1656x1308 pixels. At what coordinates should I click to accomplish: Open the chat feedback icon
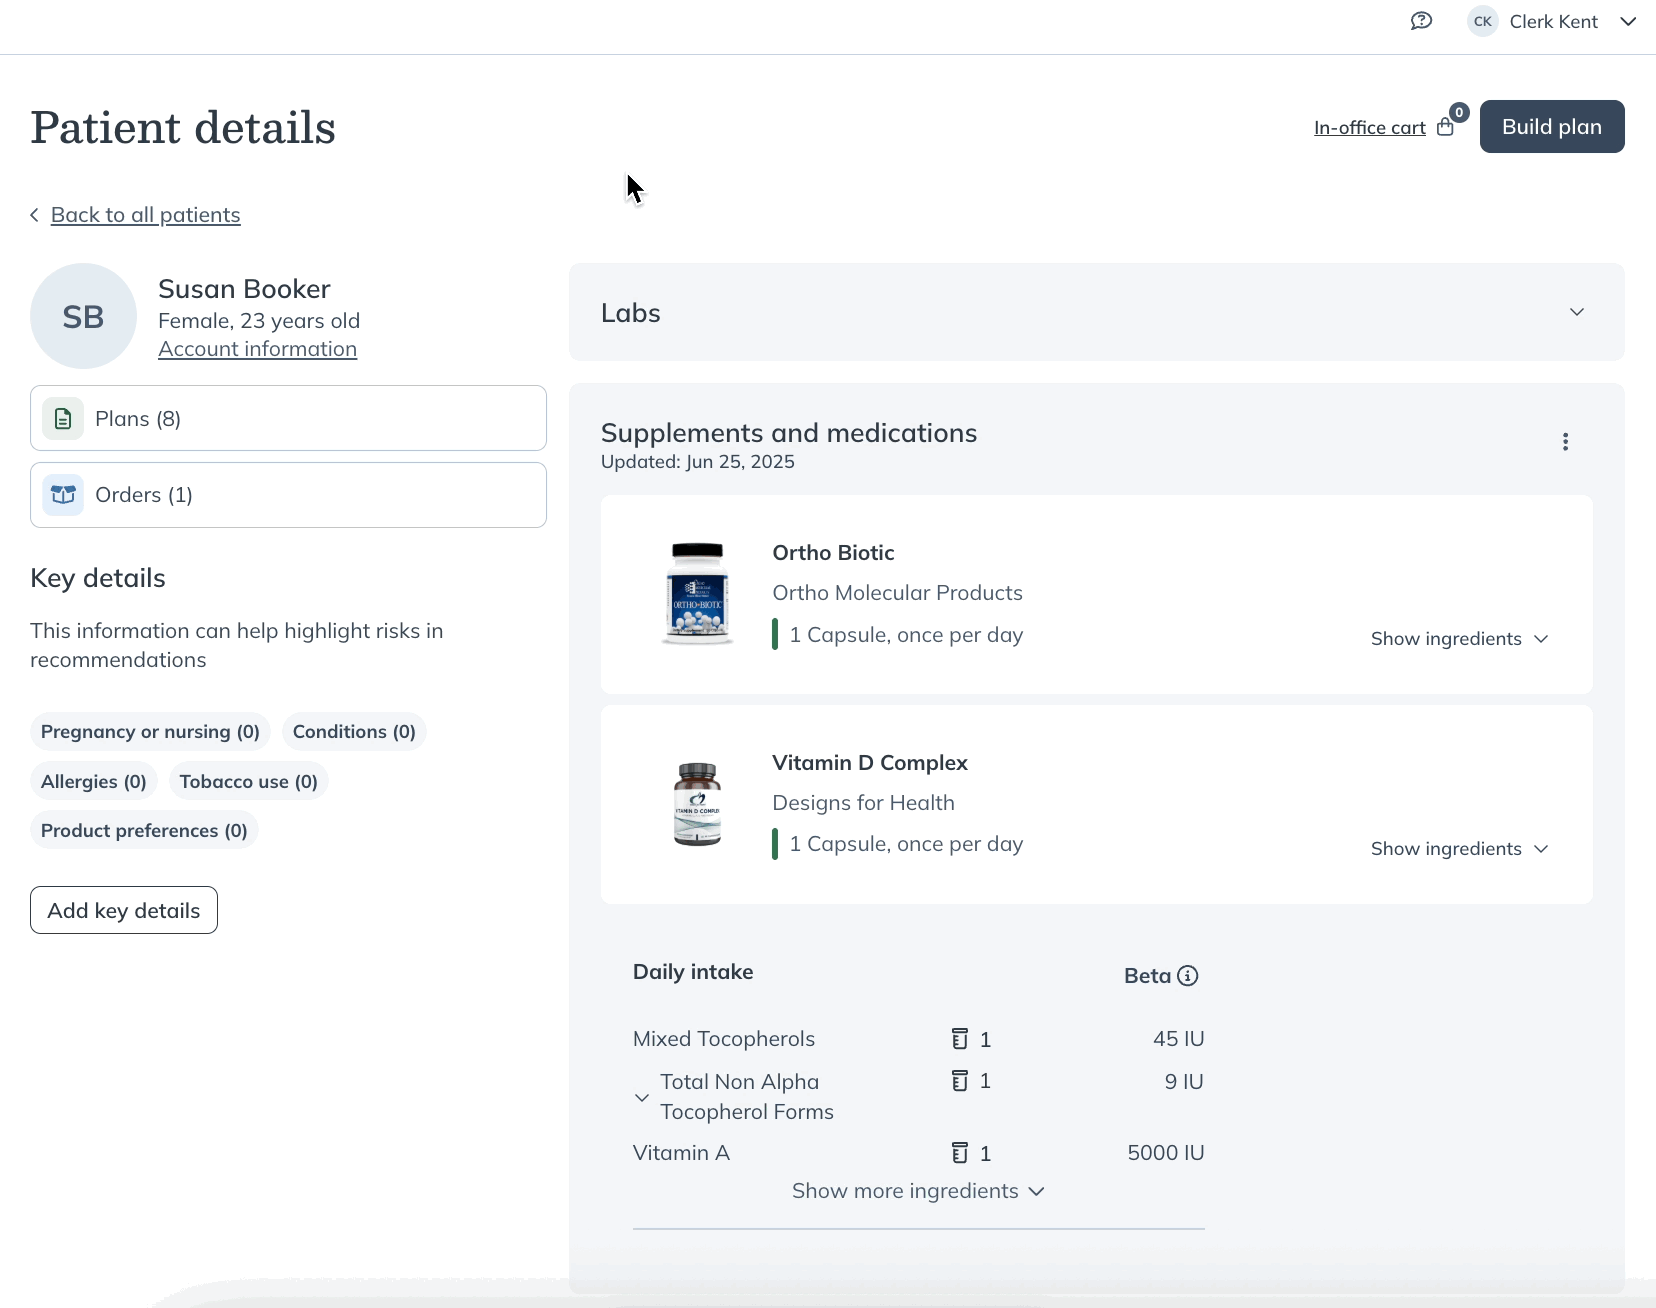click(1421, 21)
